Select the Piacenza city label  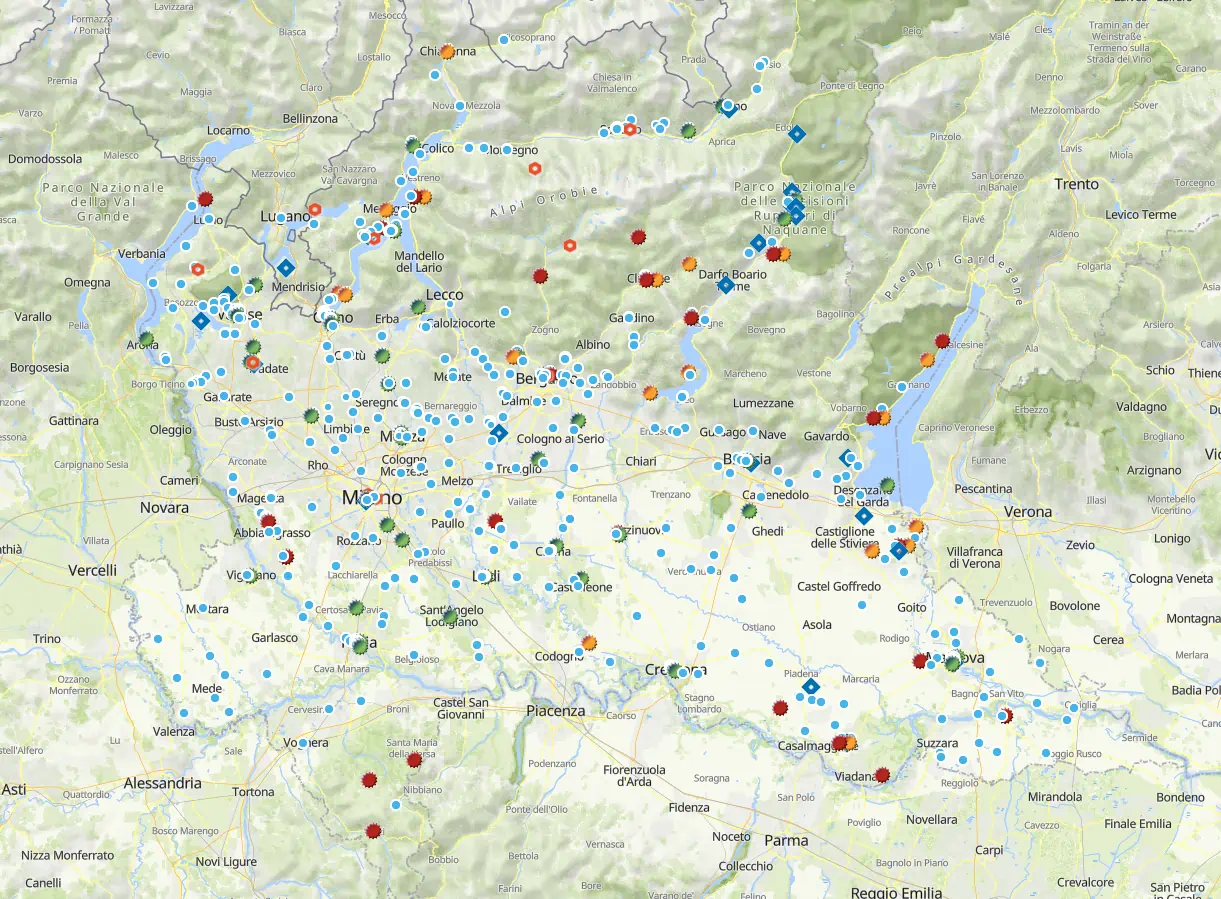556,711
